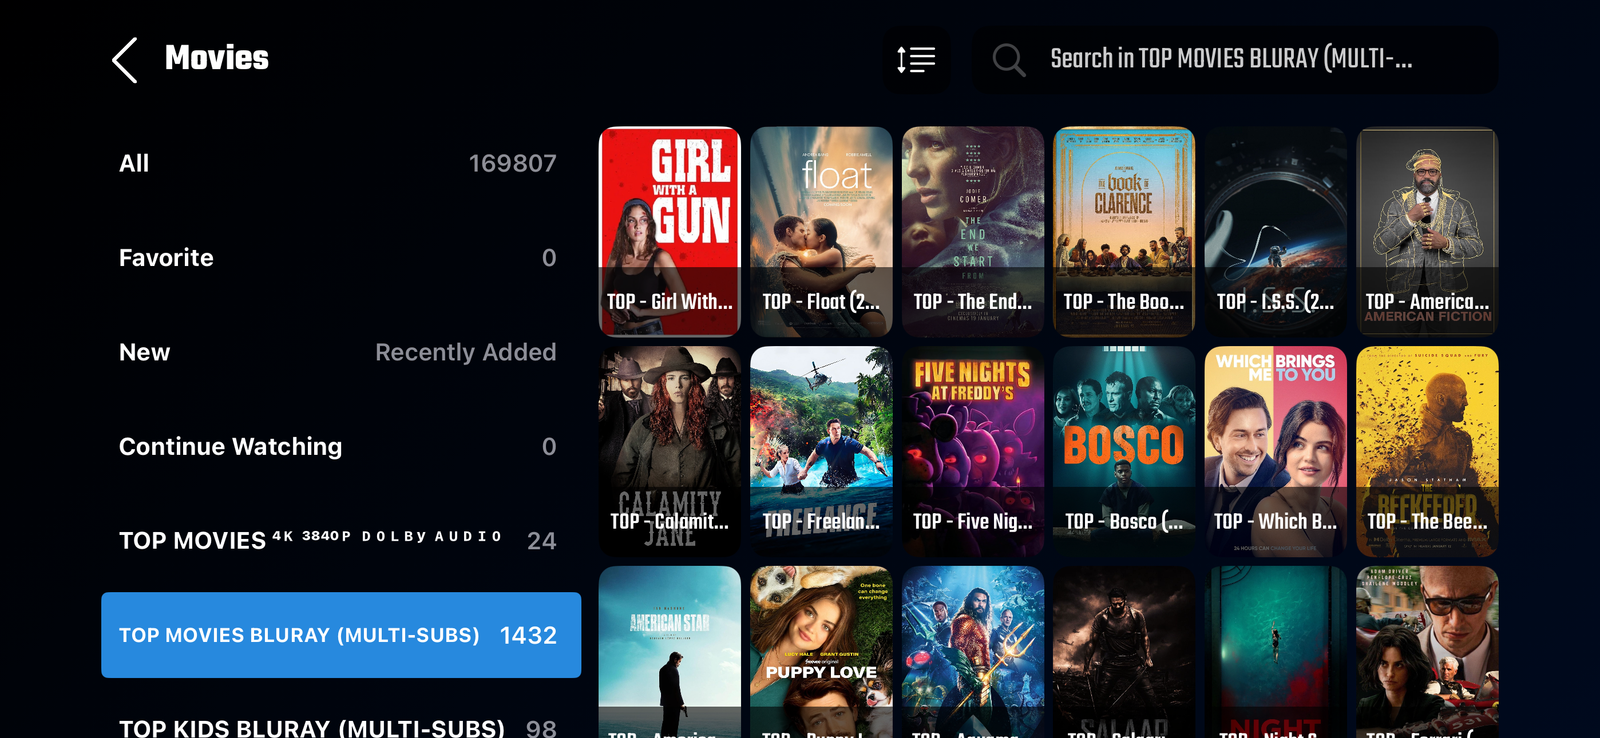Select TOP MOVIES BLURAY (MULTI-SUBS) category

341,635
